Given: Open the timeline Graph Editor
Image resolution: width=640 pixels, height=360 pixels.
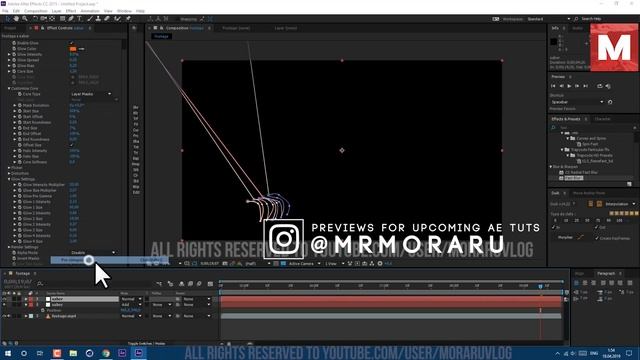Looking at the screenshot, I should click(x=210, y=284).
